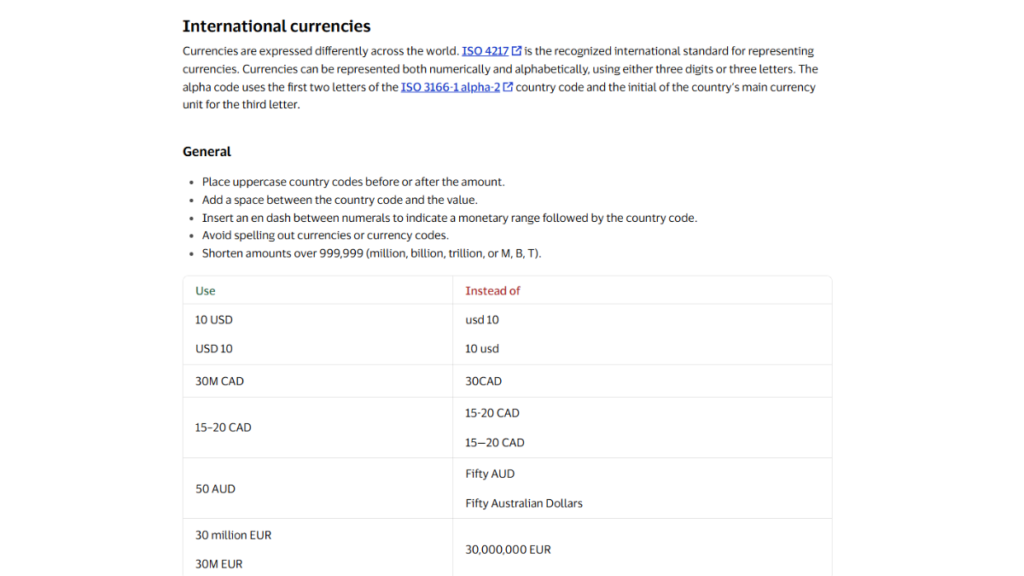Select the red Instead of column header
Viewport: 1024px width, 576px height.
point(492,291)
